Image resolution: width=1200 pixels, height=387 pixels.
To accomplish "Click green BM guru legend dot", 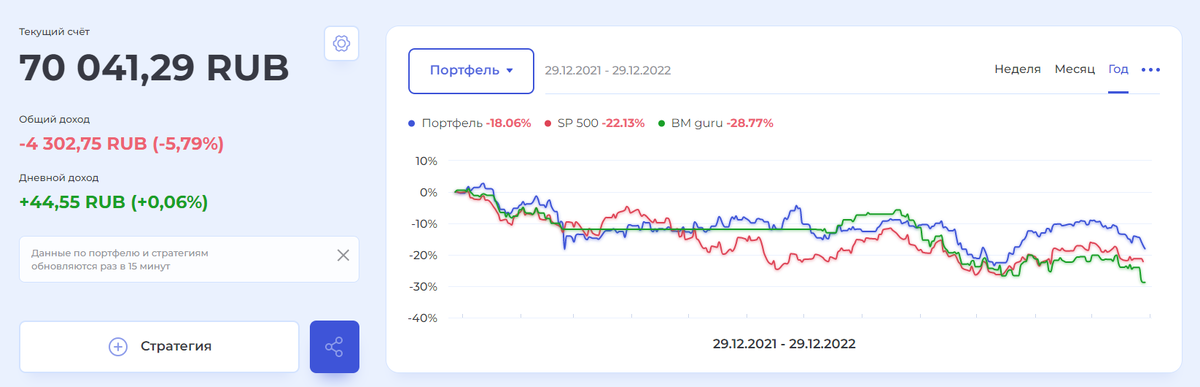I will click(x=661, y=123).
